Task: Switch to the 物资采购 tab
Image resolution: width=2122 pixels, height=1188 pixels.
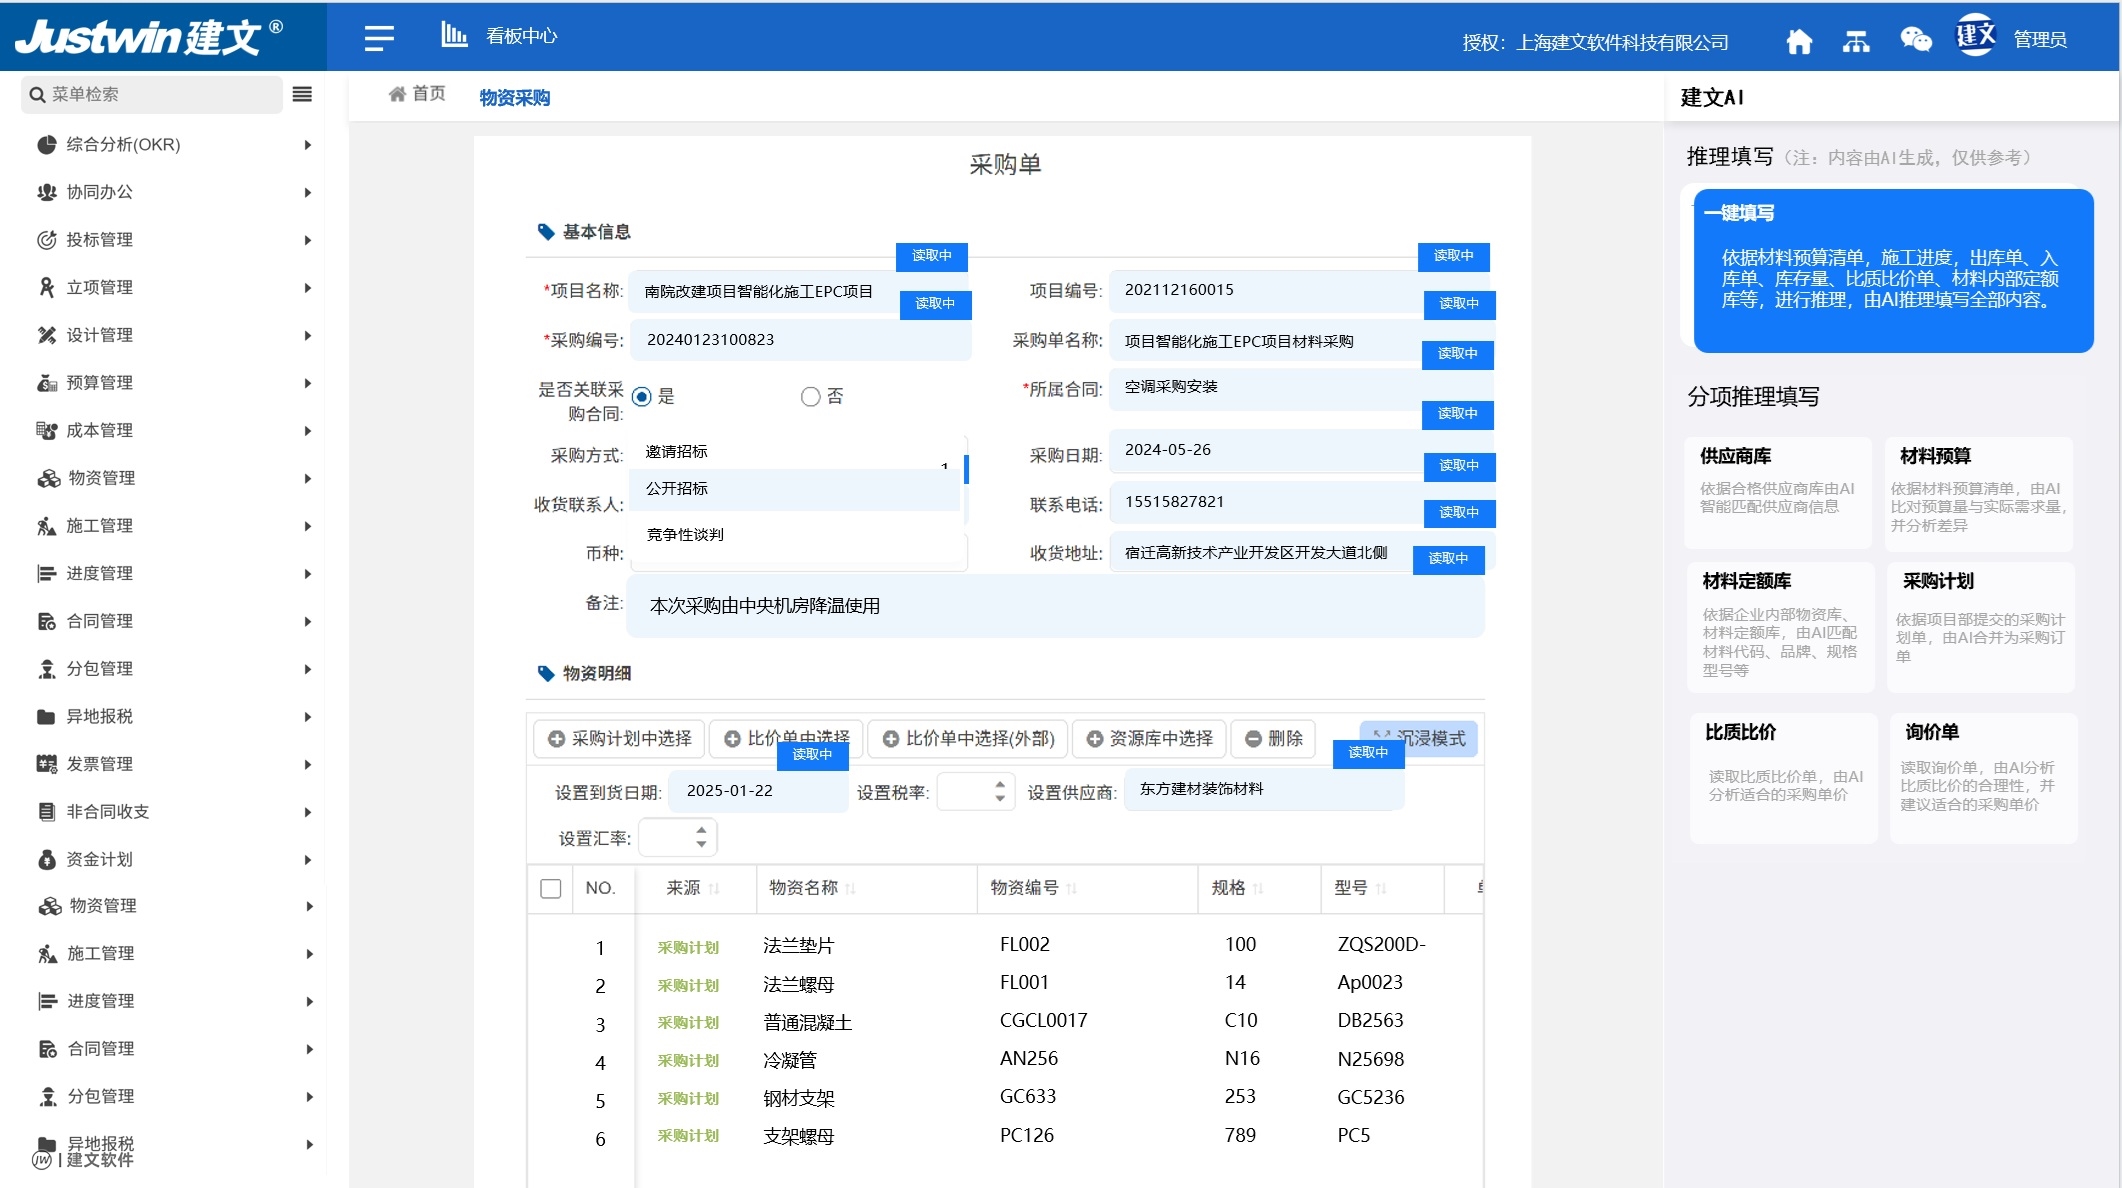Action: point(514,97)
